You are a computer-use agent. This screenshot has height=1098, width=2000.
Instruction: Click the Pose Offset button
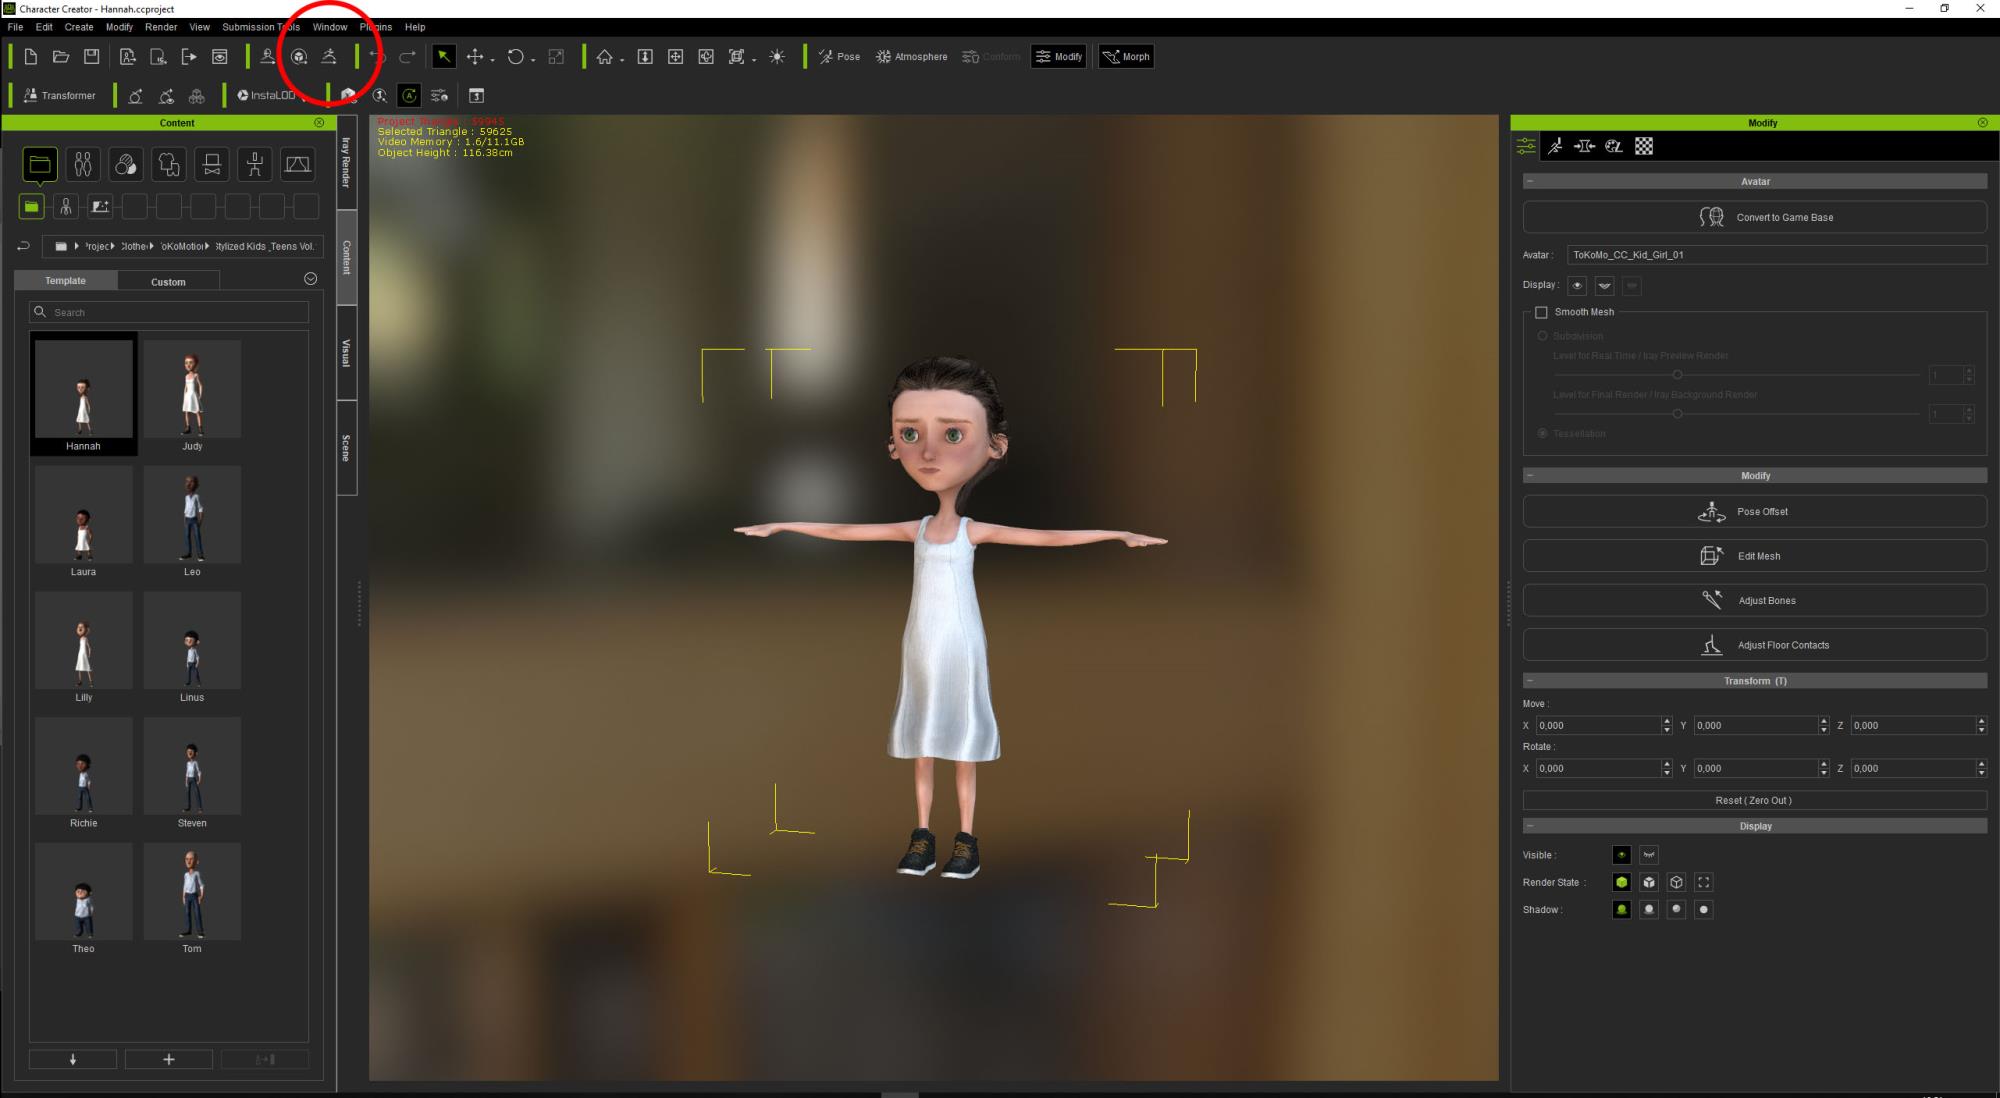1754,511
